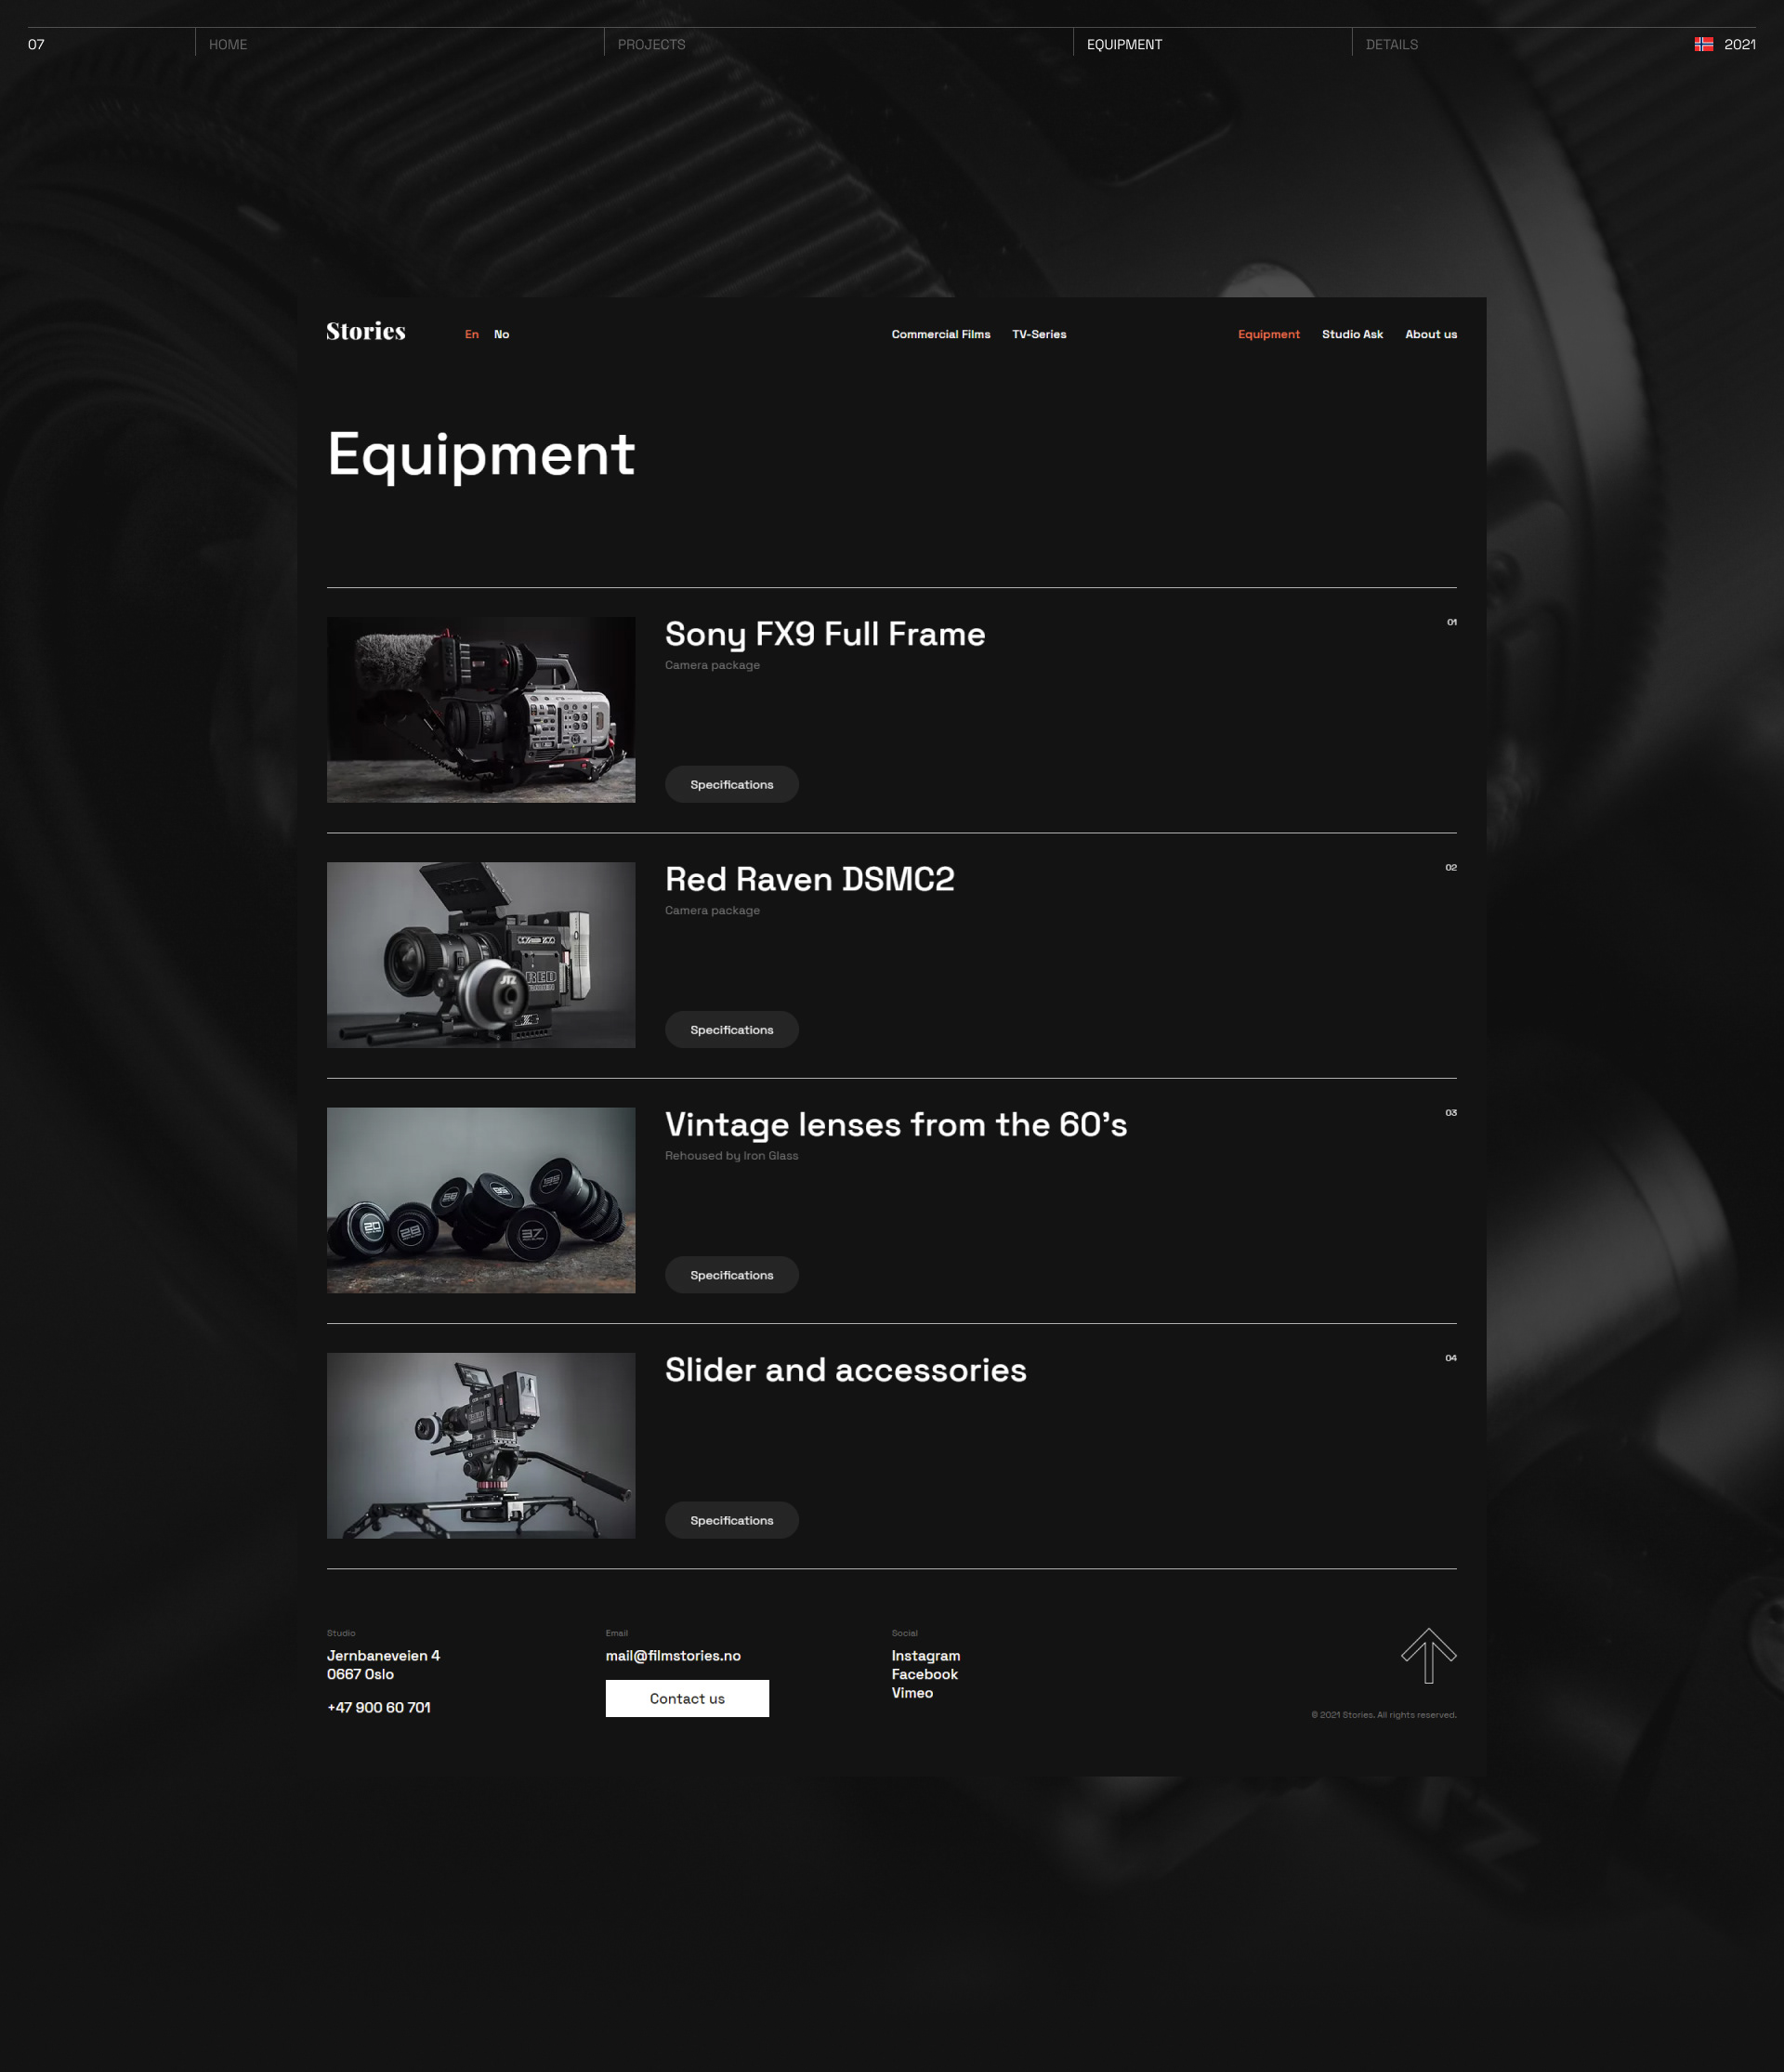Switch to the DETAILS tab
This screenshot has width=1784, height=2072.
[1391, 44]
